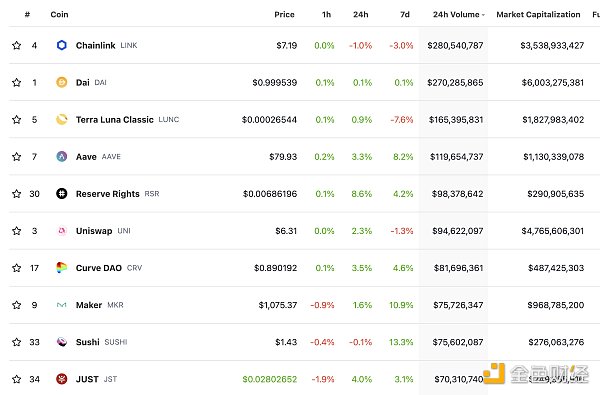The width and height of the screenshot is (600, 395).
Task: Sort by 24h Volume column arrow
Action: [x=483, y=15]
